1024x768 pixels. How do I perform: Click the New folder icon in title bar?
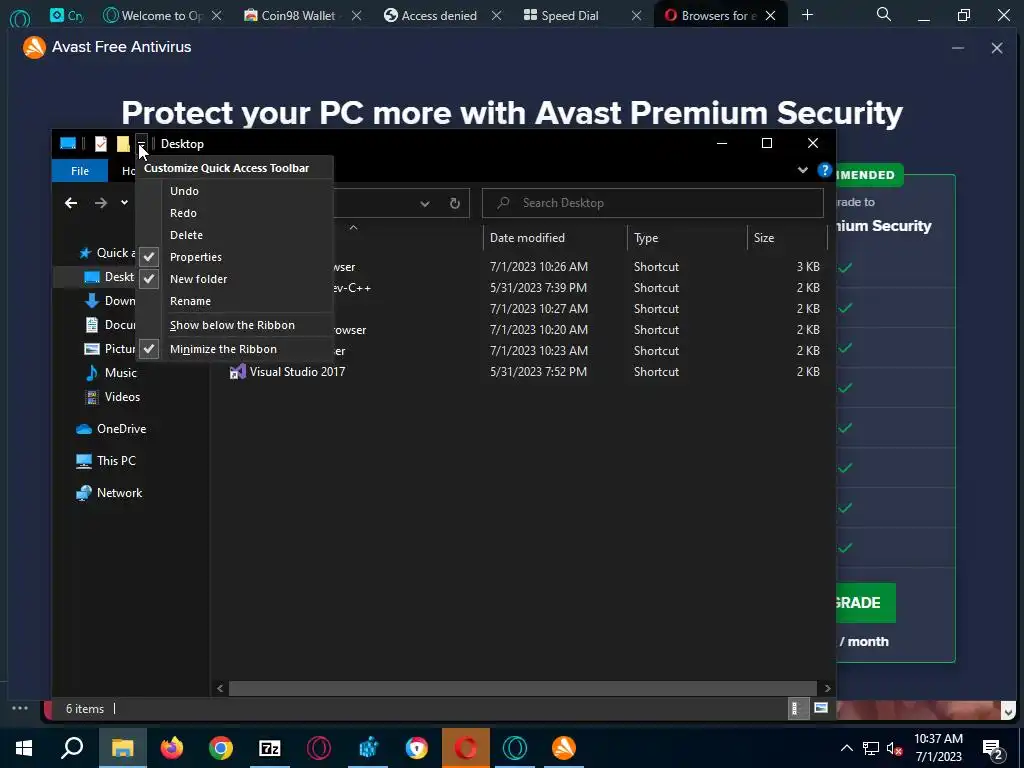click(123, 144)
